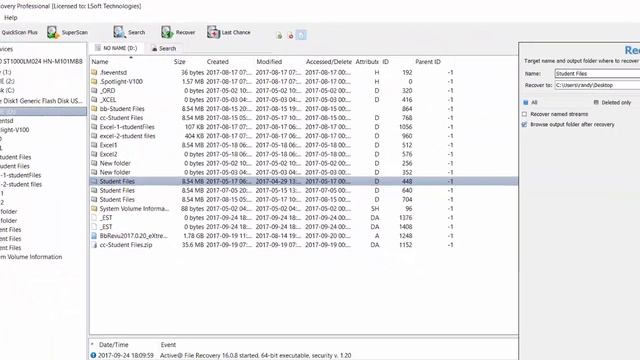640x360 pixels.
Task: Select the Volume Information node in left tree
Action: (x=31, y=257)
